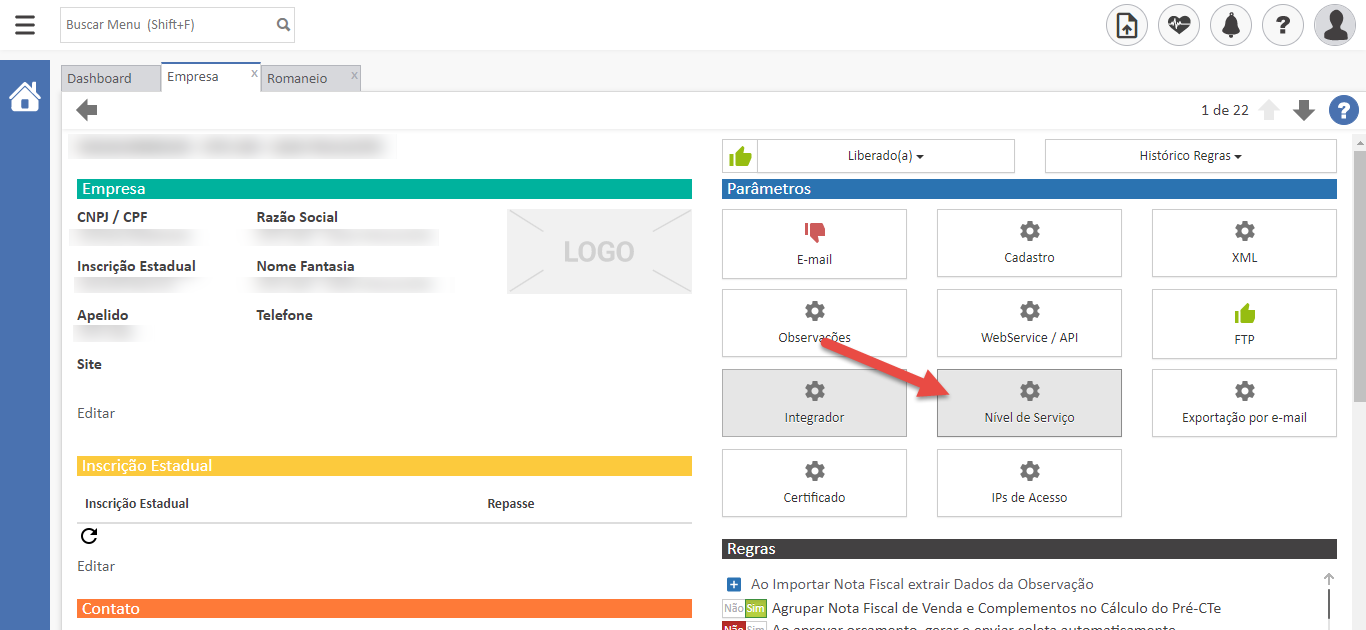Click the home icon in sidebar
Image resolution: width=1366 pixels, height=630 pixels.
point(25,97)
